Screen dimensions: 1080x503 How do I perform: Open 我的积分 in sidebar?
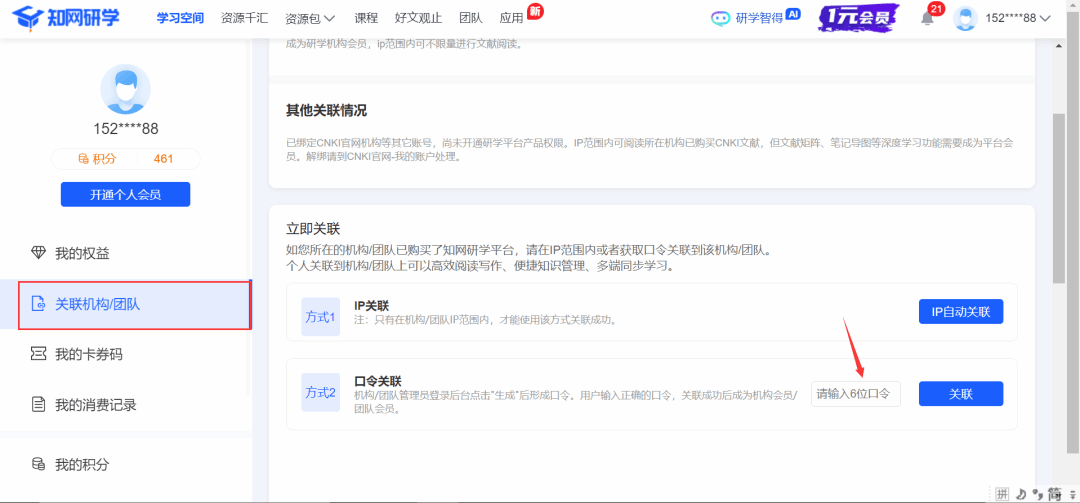click(82, 464)
